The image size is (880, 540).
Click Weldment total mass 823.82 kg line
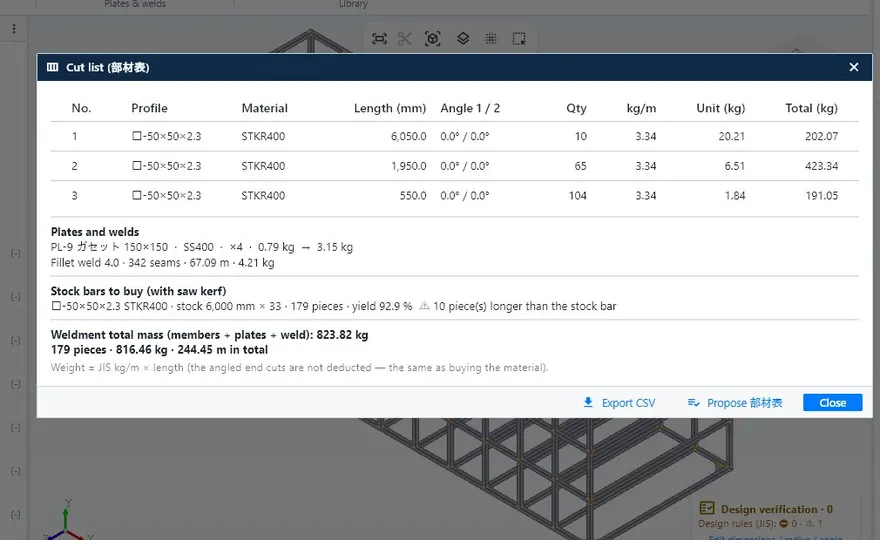(209, 335)
